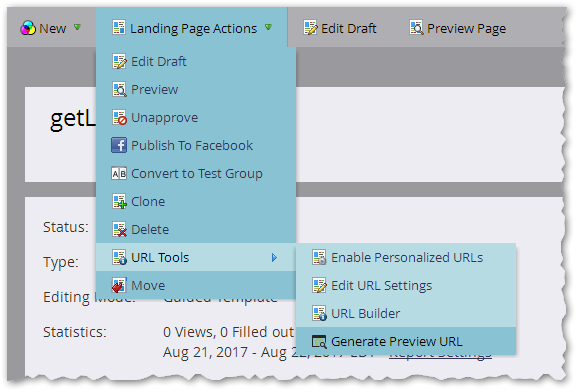Expand Landing Page Actions dropdown arrow
This screenshot has height=392, width=578.
(x=268, y=27)
